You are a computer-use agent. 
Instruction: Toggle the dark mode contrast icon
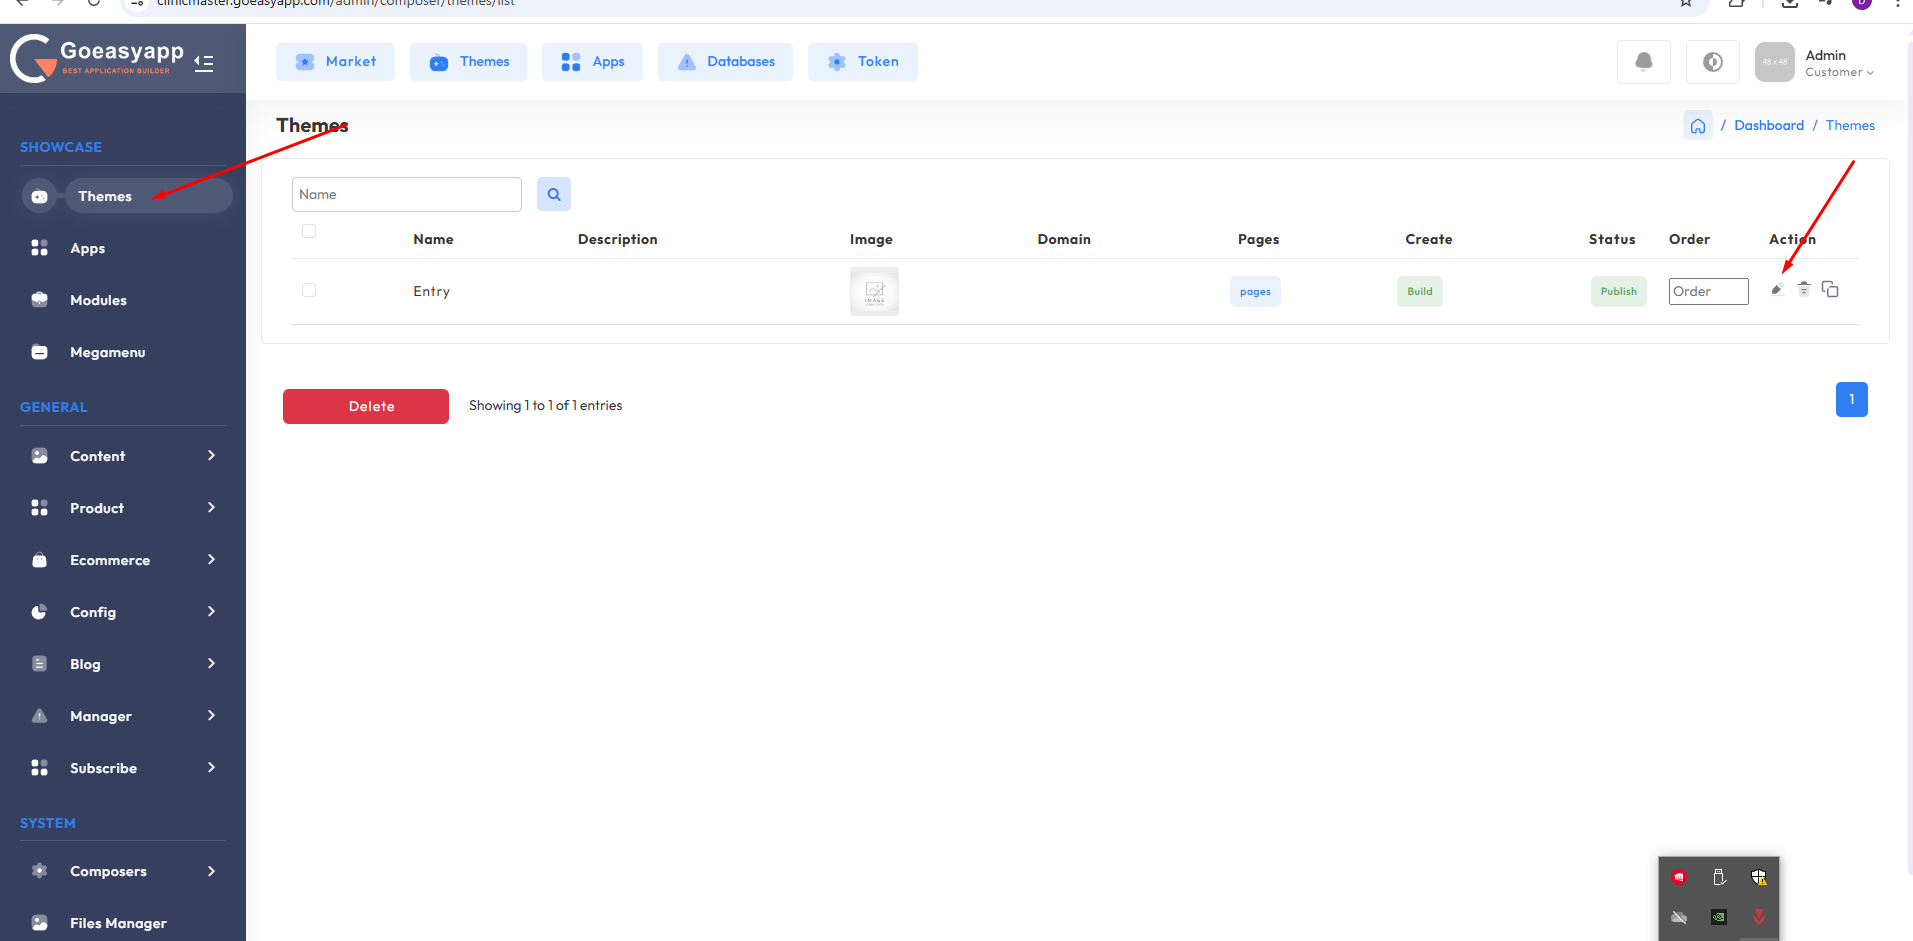pyautogui.click(x=1712, y=62)
